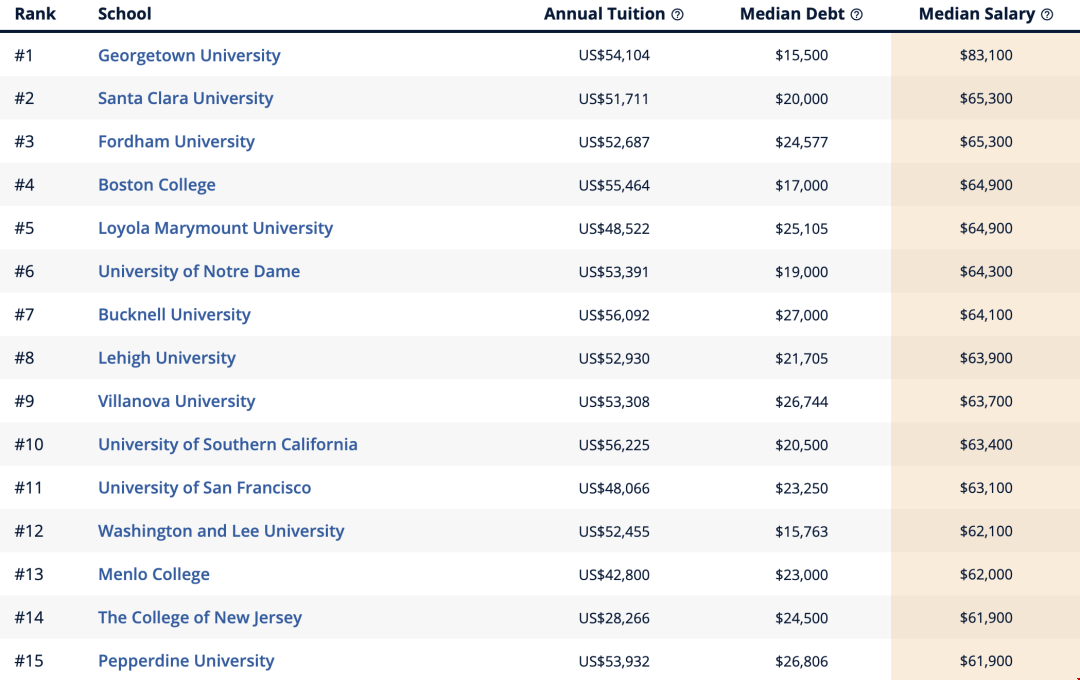Select the $62,100 median salary cell
This screenshot has height=680, width=1080.
[986, 531]
